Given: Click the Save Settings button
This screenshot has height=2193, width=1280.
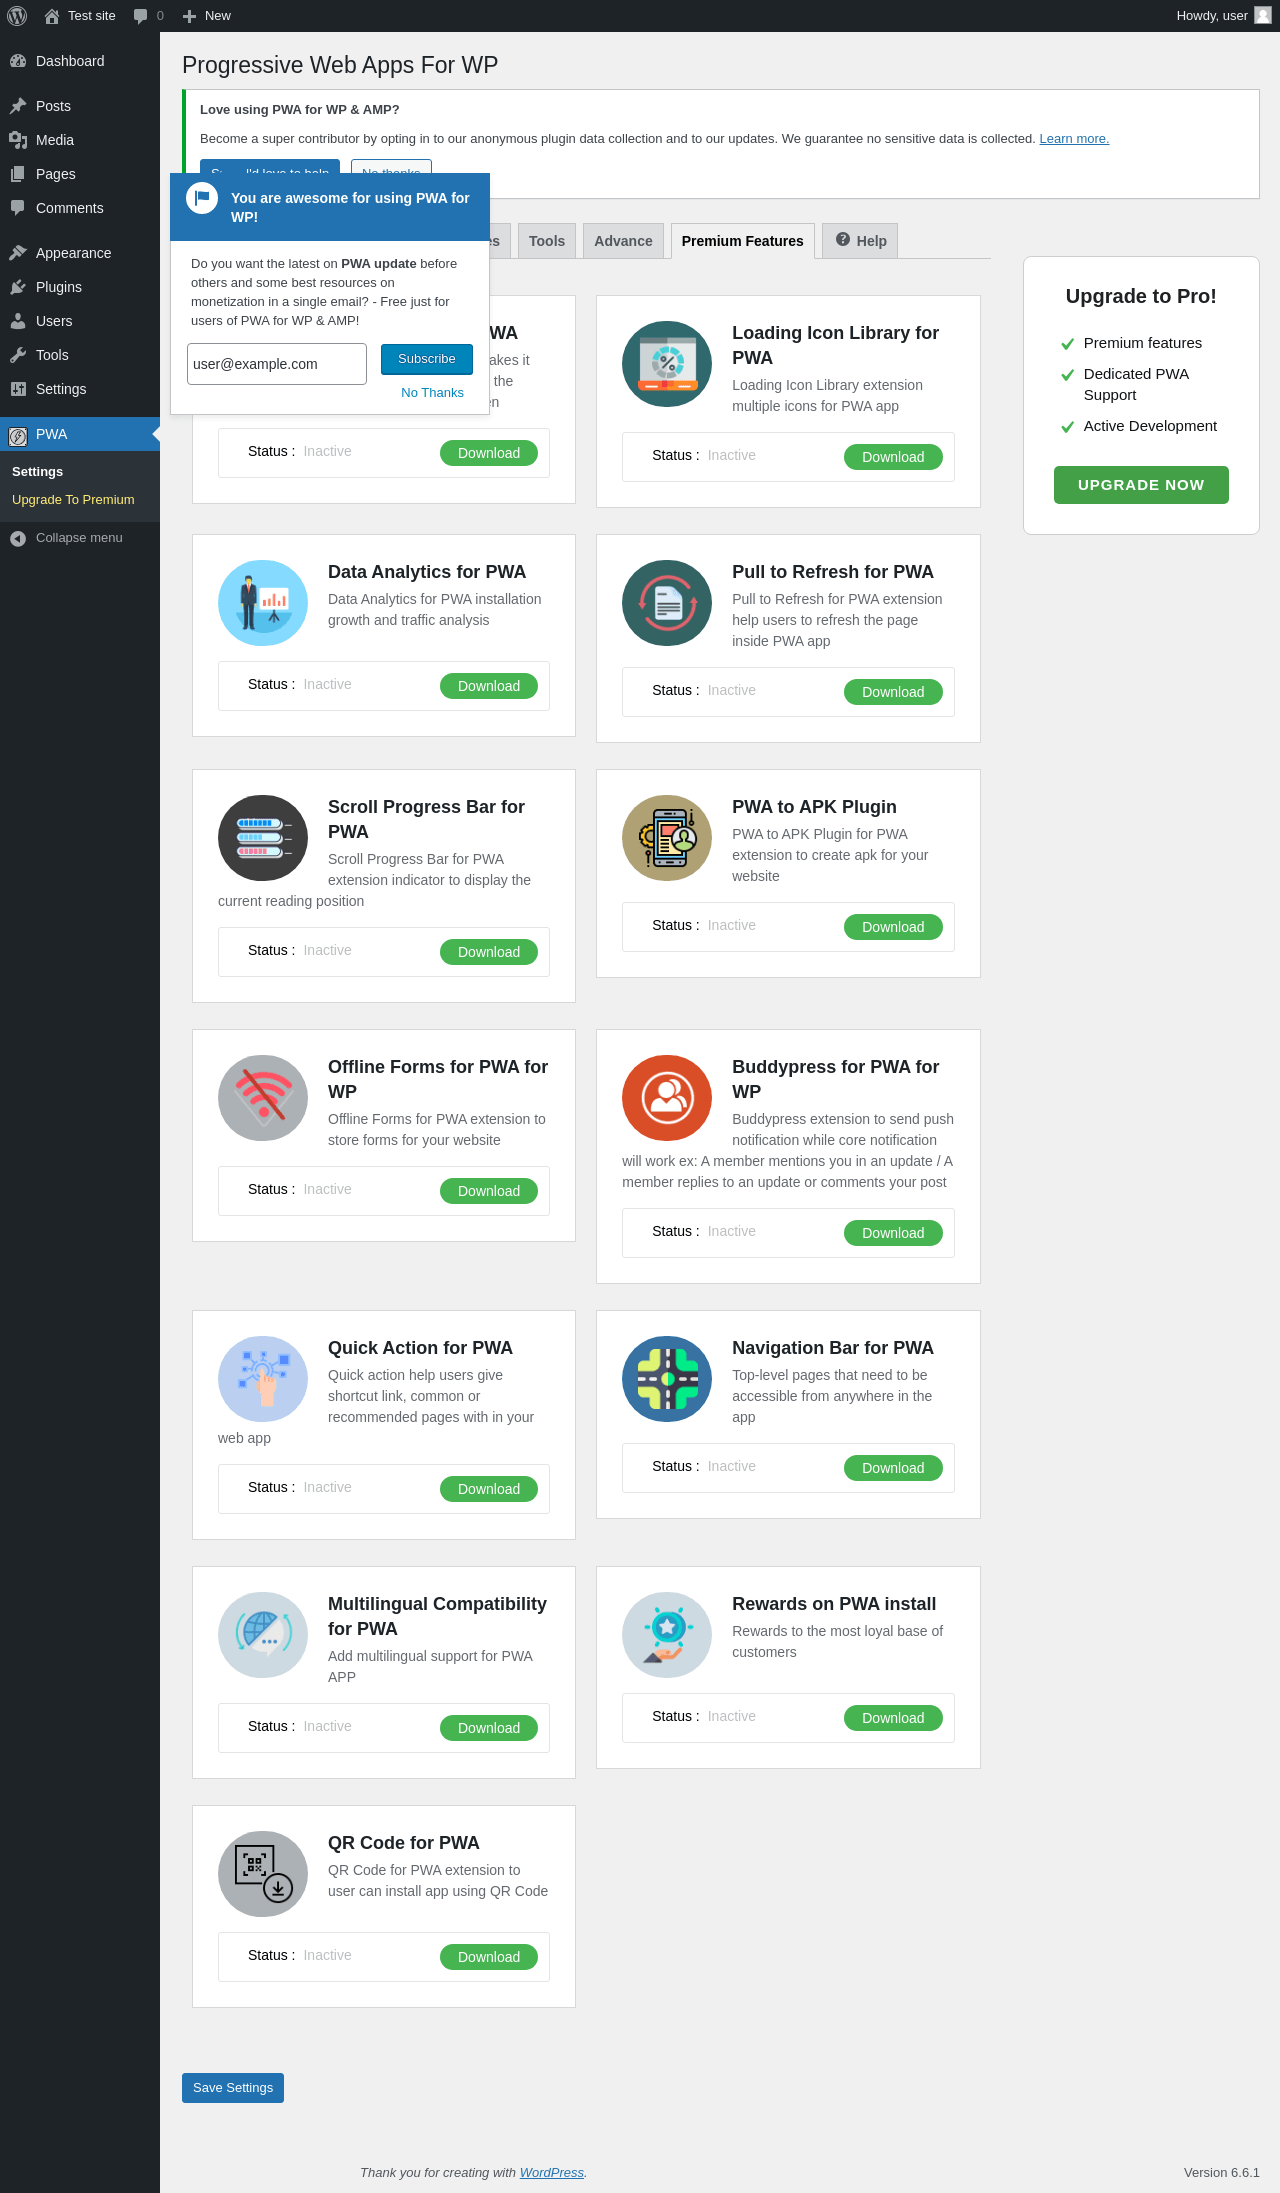Looking at the screenshot, I should pos(233,2088).
